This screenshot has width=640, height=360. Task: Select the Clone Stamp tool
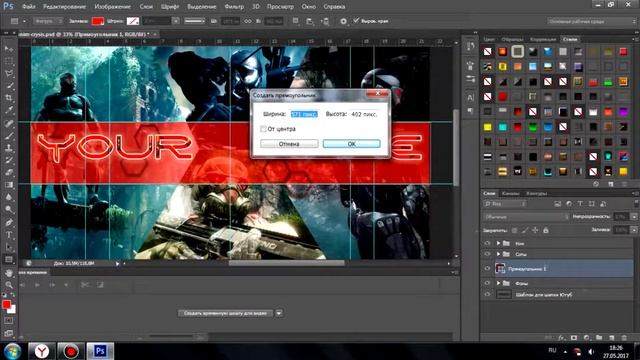(9, 148)
